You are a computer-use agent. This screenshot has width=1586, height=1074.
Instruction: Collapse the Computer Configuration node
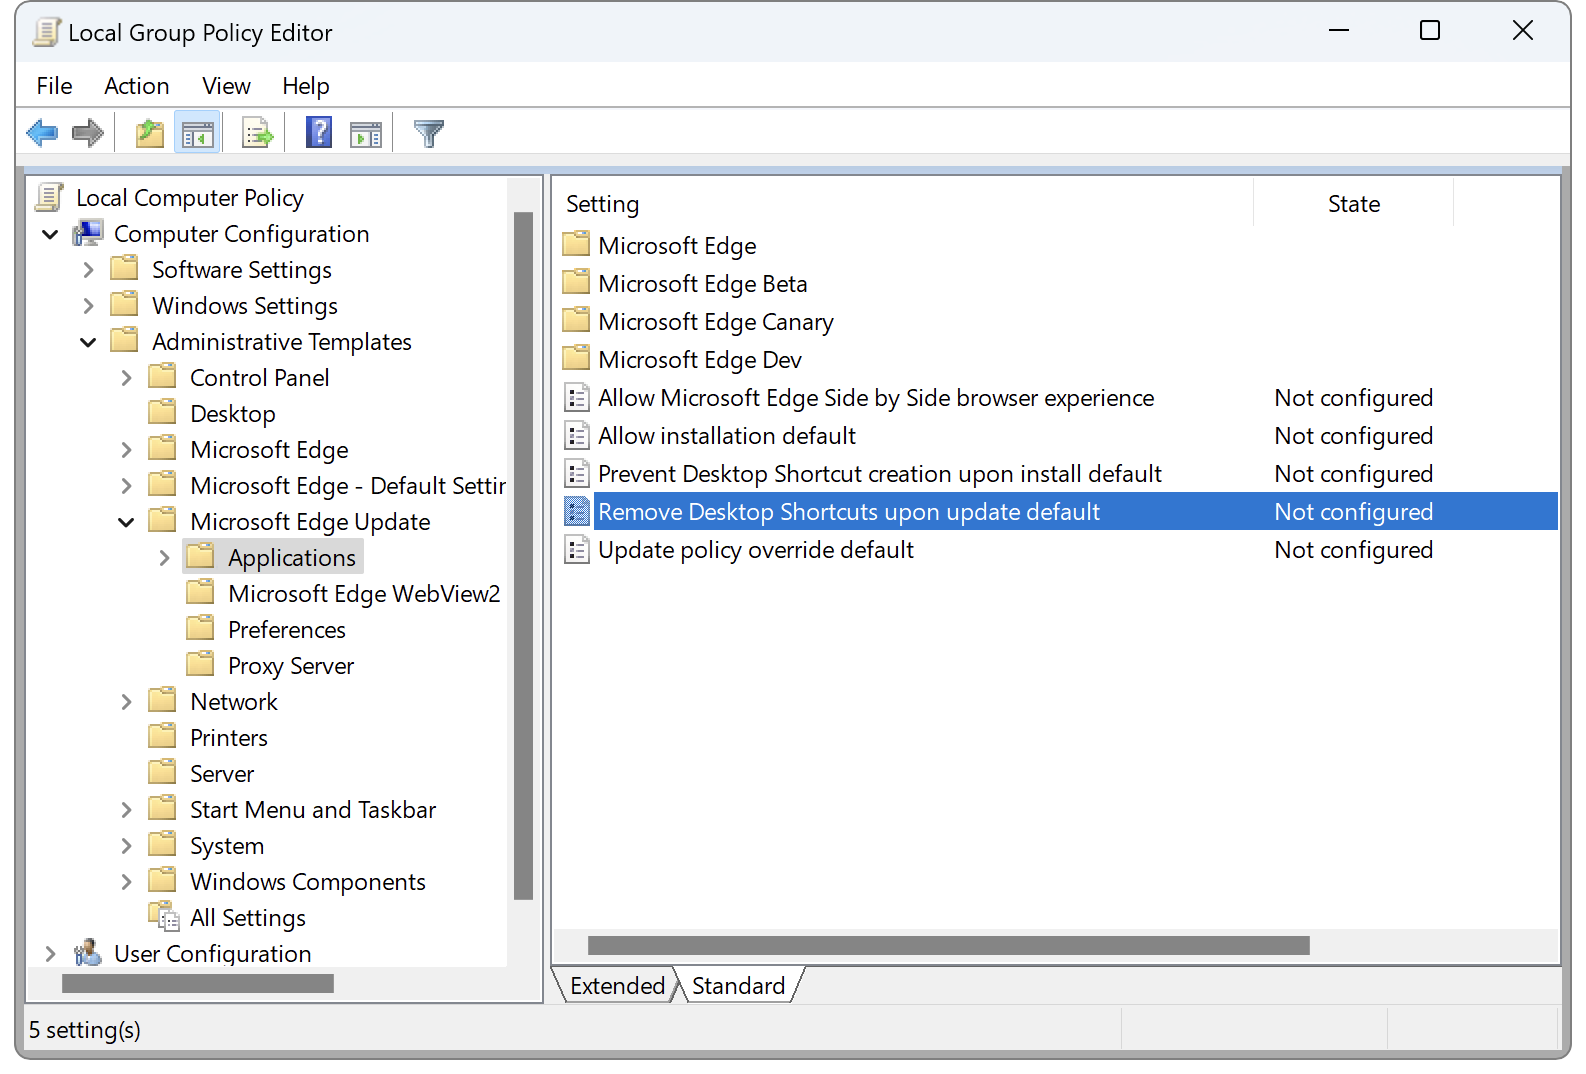(x=50, y=234)
